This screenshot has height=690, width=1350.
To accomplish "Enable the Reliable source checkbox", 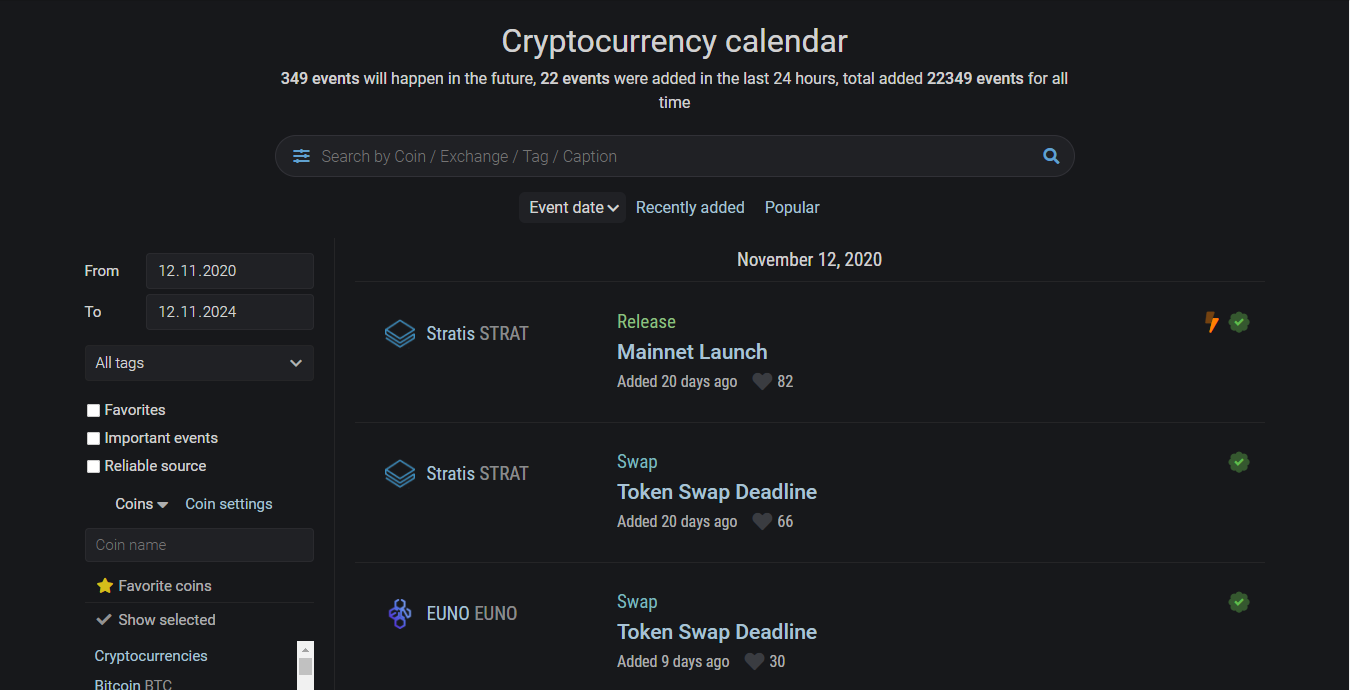I will (x=94, y=466).
